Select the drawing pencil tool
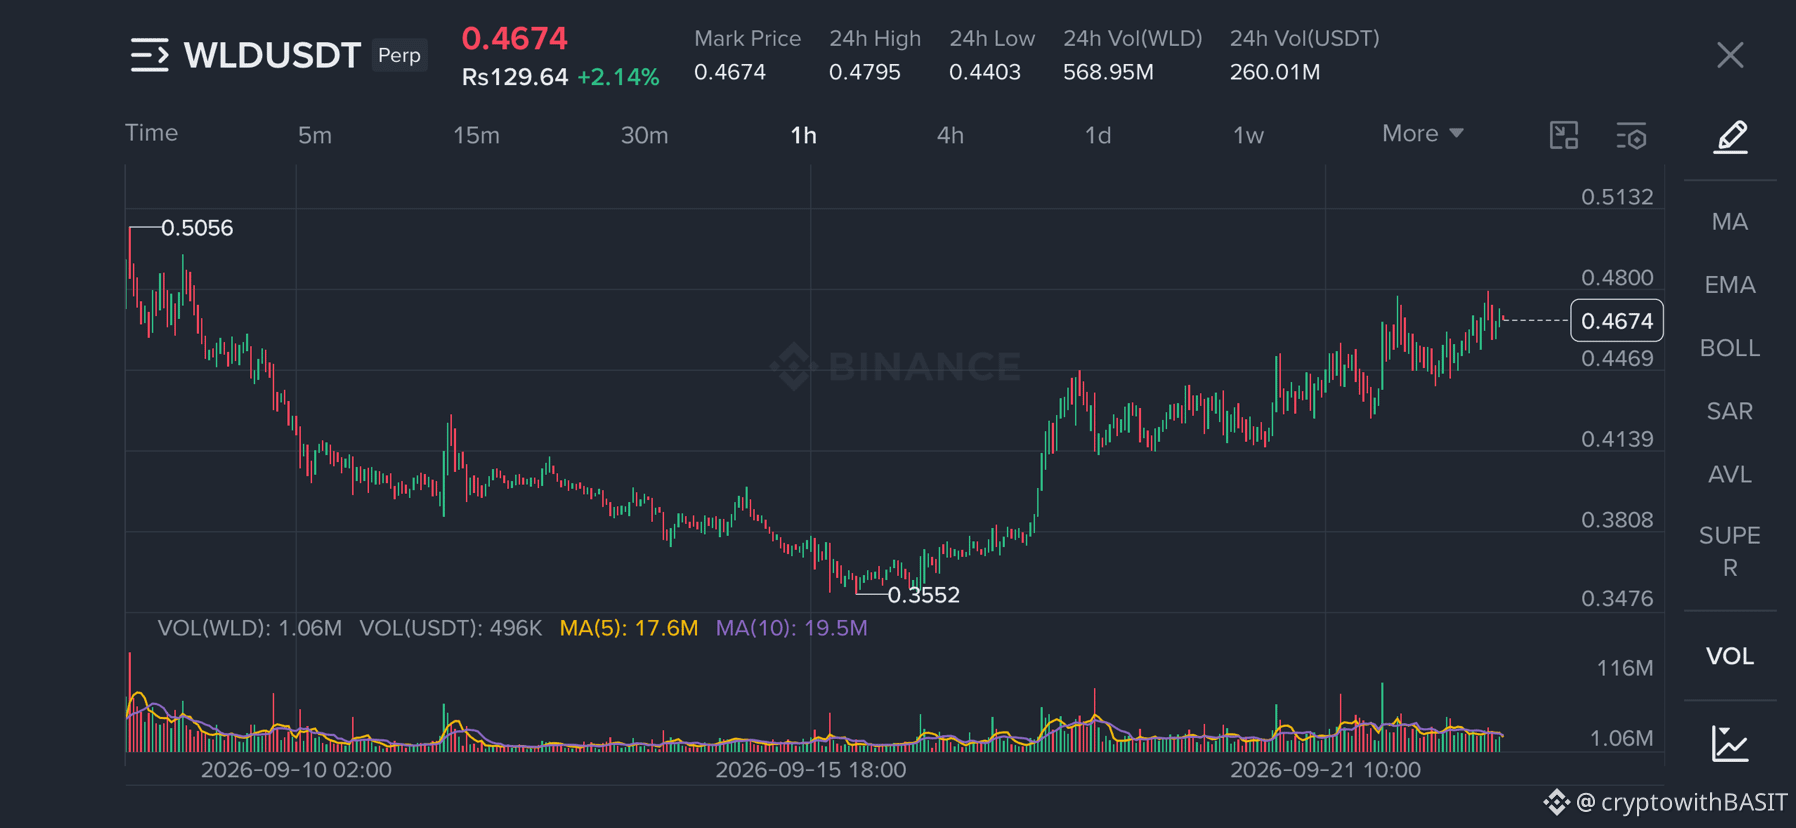The height and width of the screenshot is (828, 1796). [1731, 136]
